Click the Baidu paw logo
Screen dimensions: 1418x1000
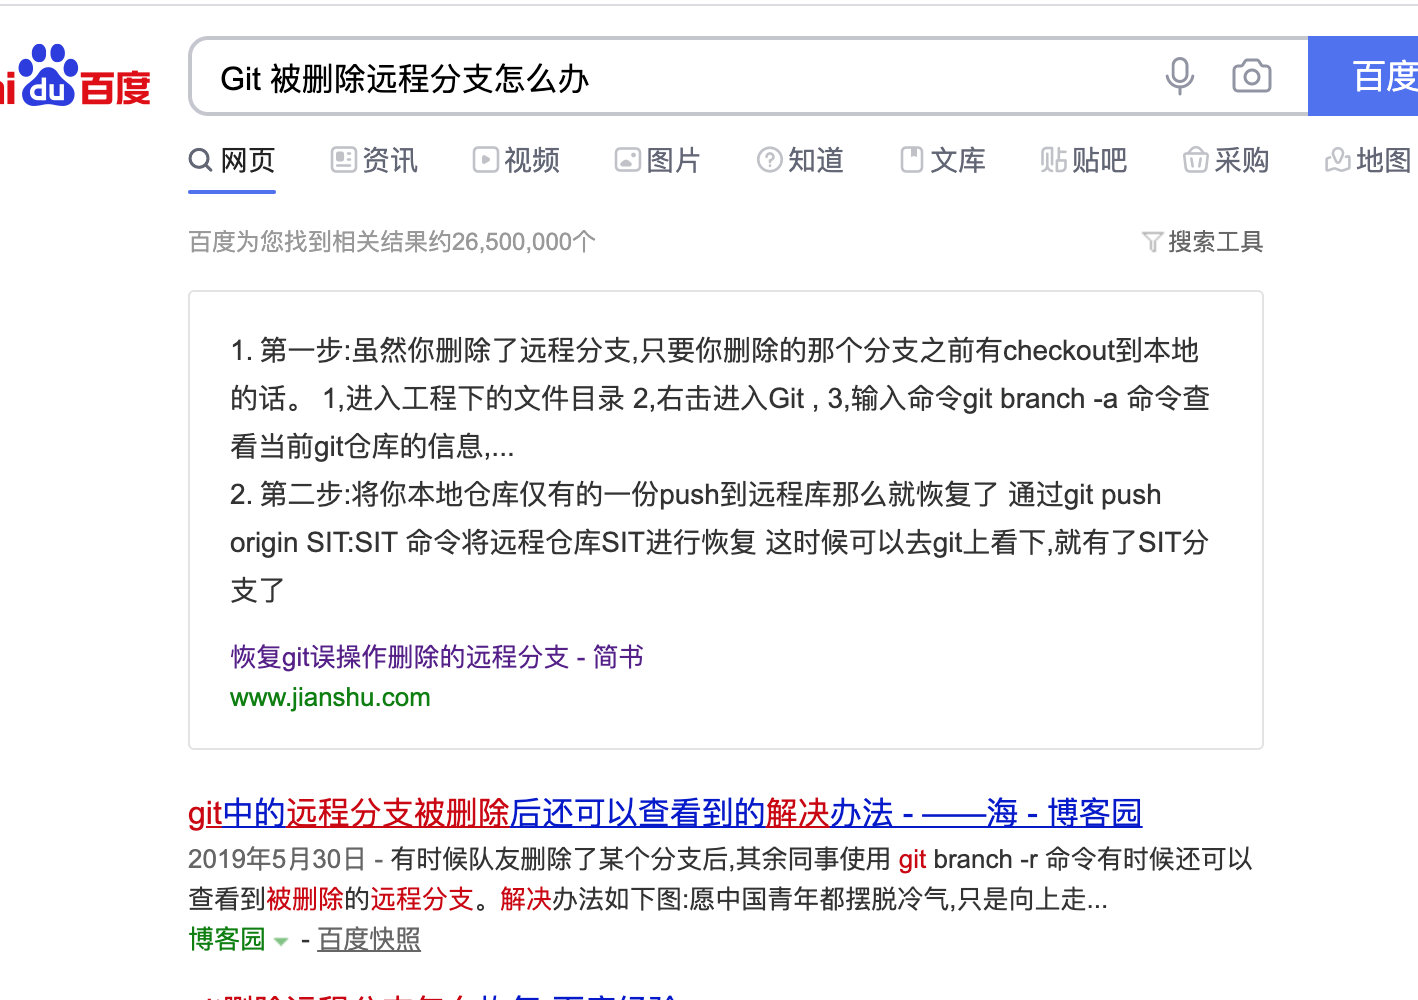point(75,77)
